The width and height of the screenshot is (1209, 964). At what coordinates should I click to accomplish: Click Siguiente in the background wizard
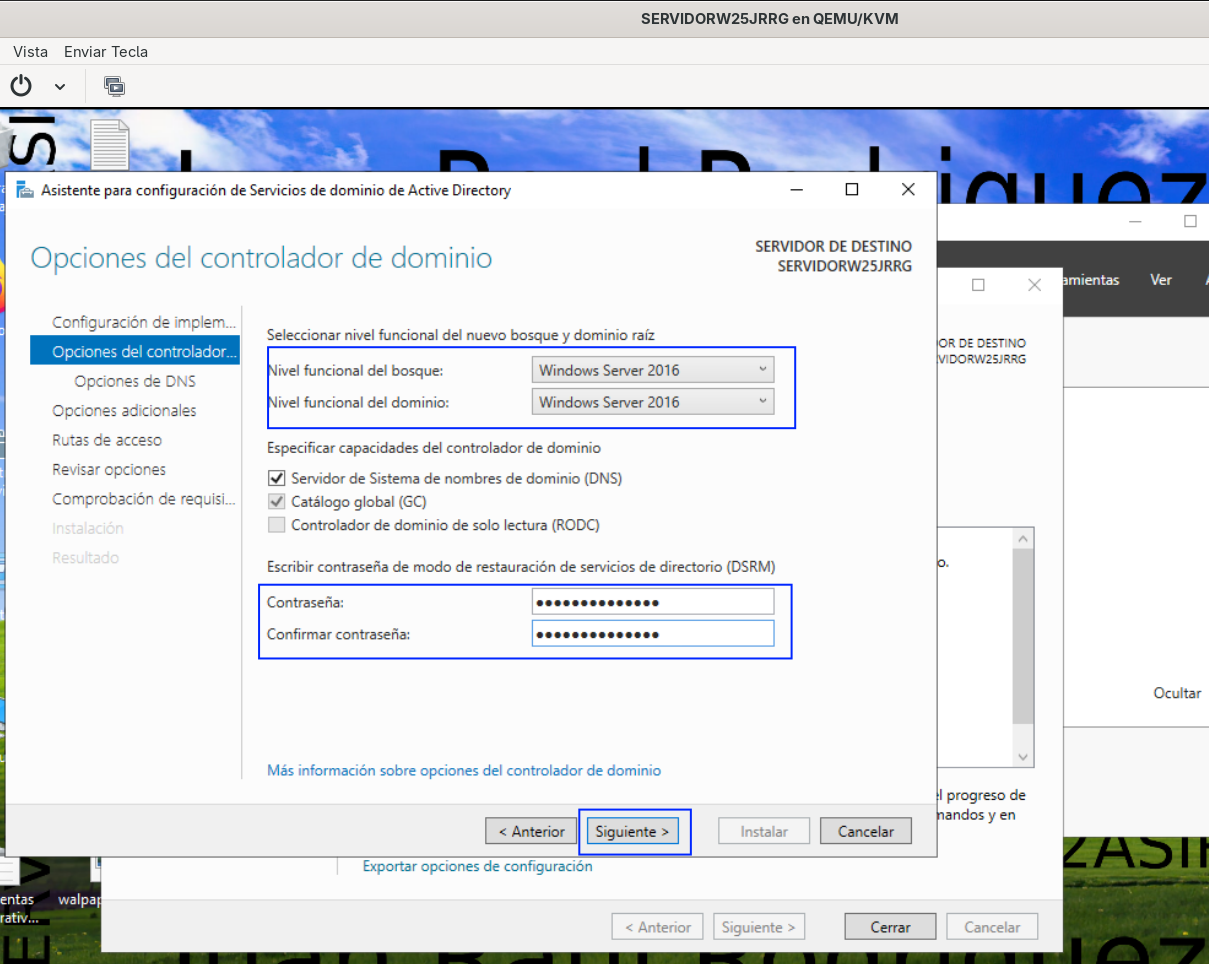[x=759, y=927]
